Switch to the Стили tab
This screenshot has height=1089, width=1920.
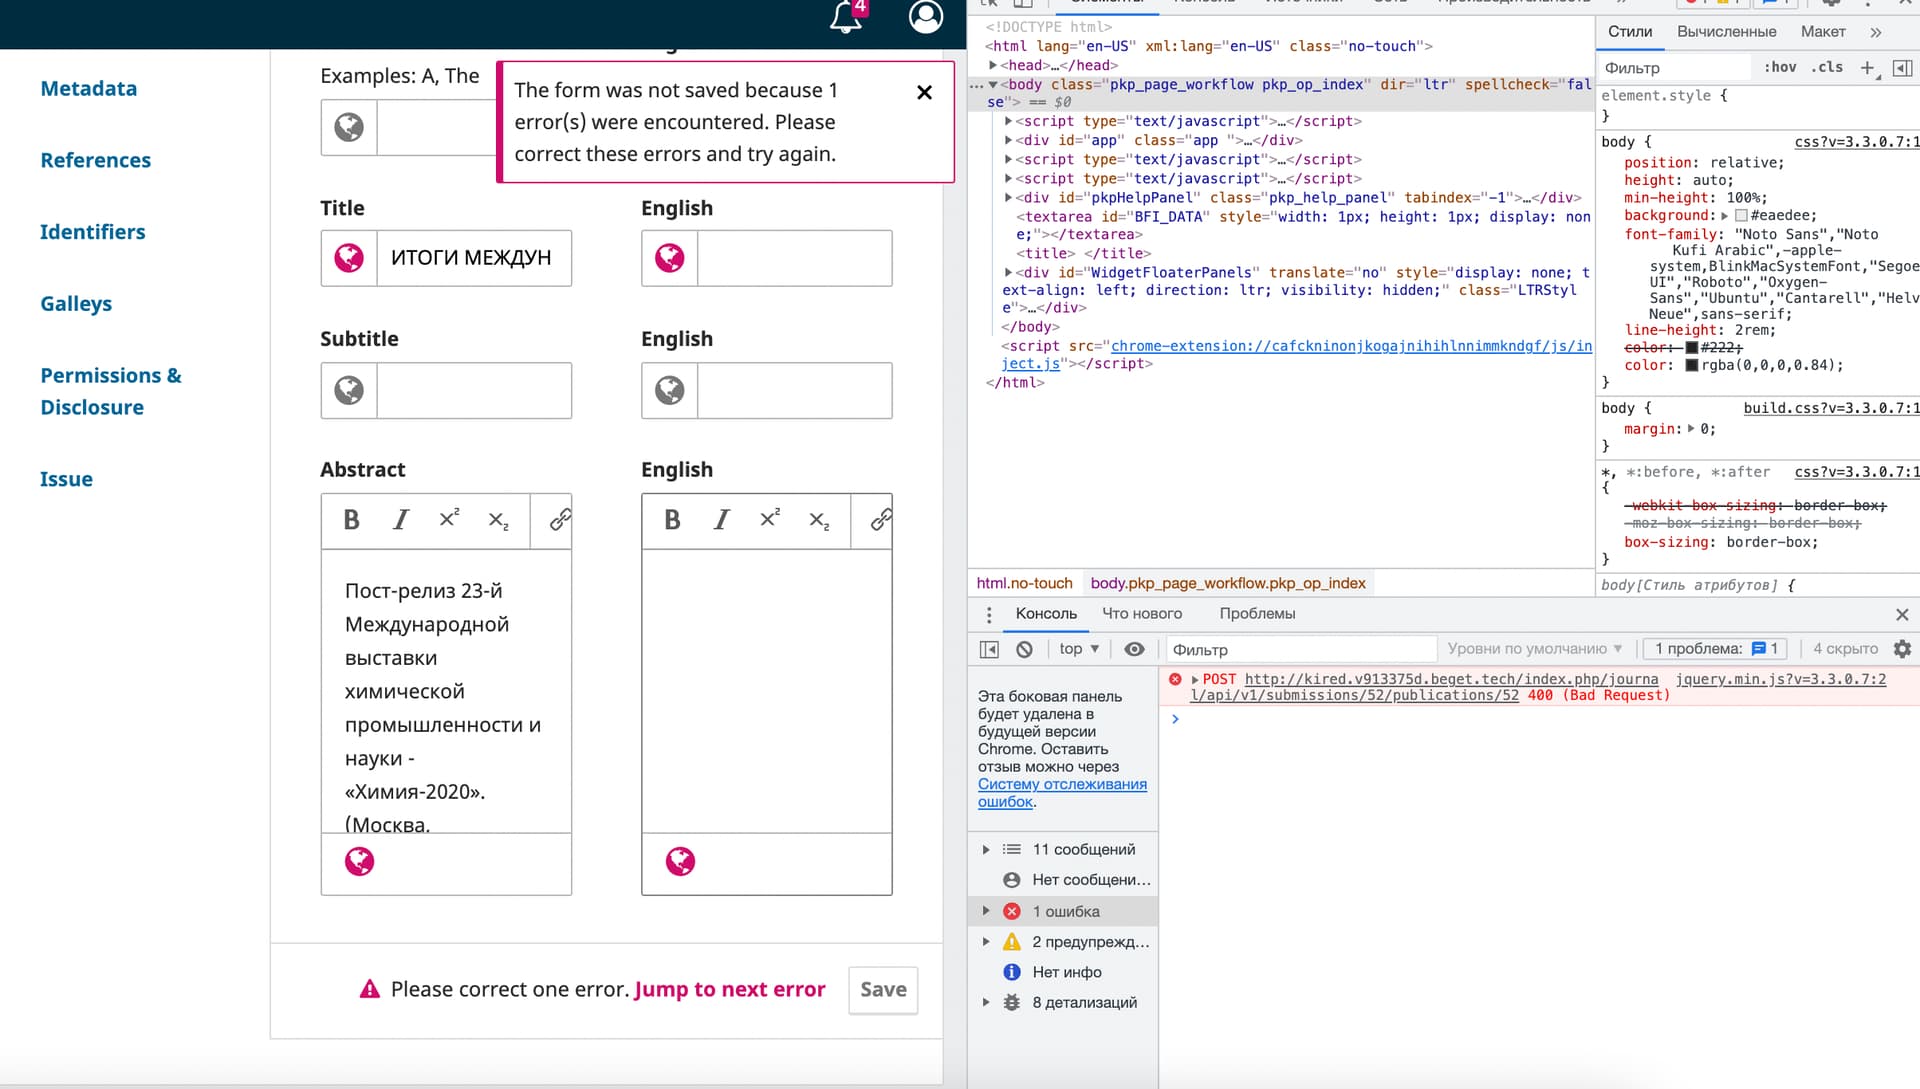click(1629, 32)
